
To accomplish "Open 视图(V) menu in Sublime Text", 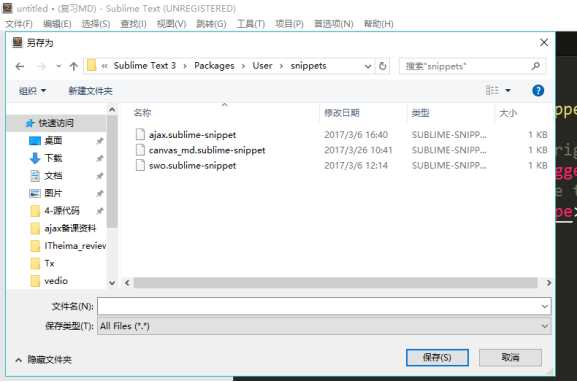I will tap(171, 24).
